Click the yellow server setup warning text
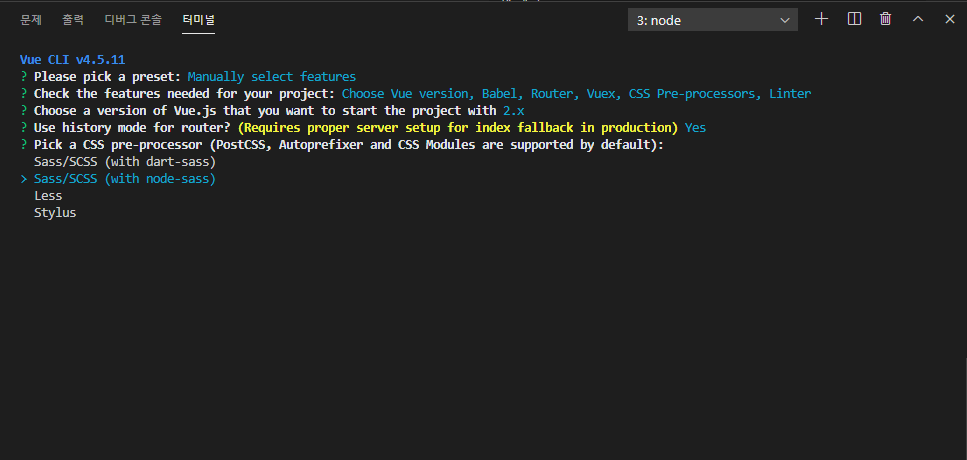967x460 pixels. [x=458, y=128]
